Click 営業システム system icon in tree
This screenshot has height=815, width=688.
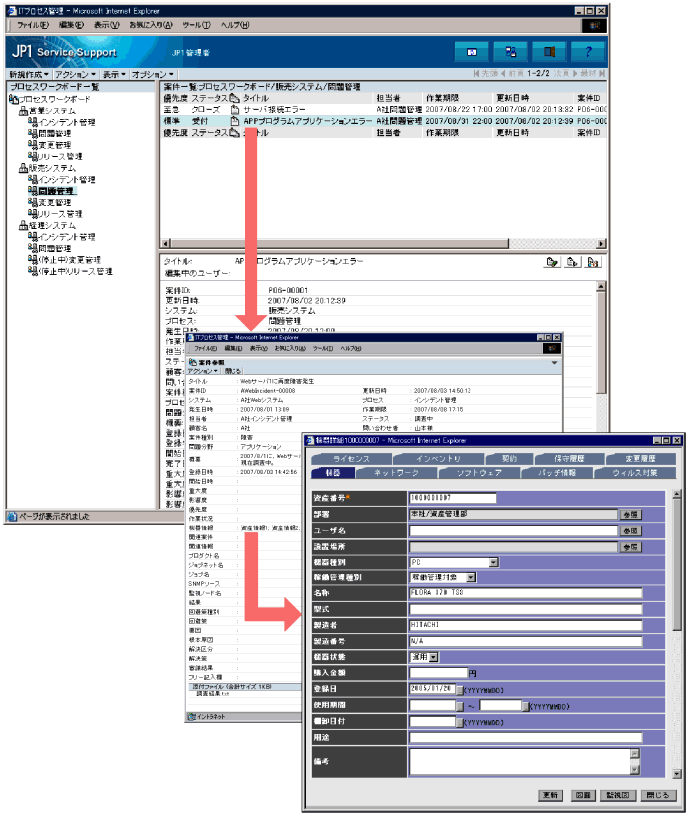[x=23, y=111]
